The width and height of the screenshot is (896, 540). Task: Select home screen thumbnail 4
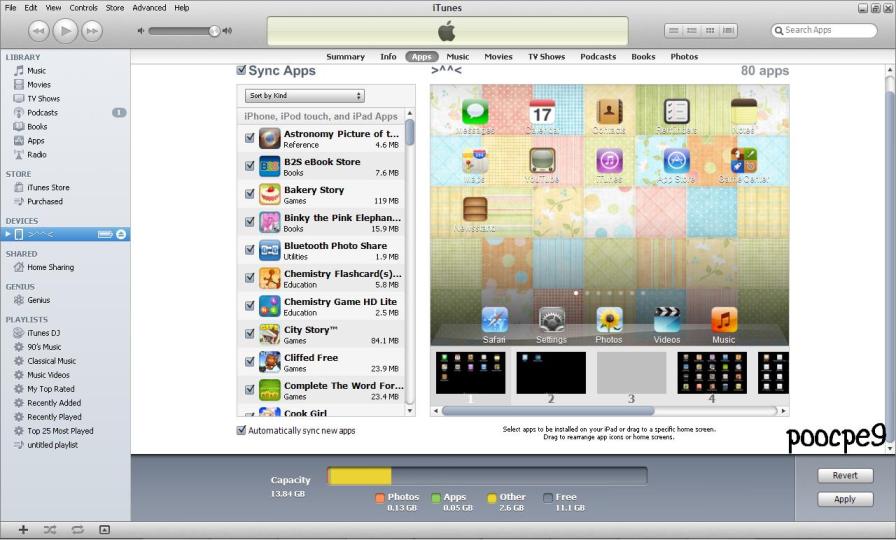[x=712, y=373]
